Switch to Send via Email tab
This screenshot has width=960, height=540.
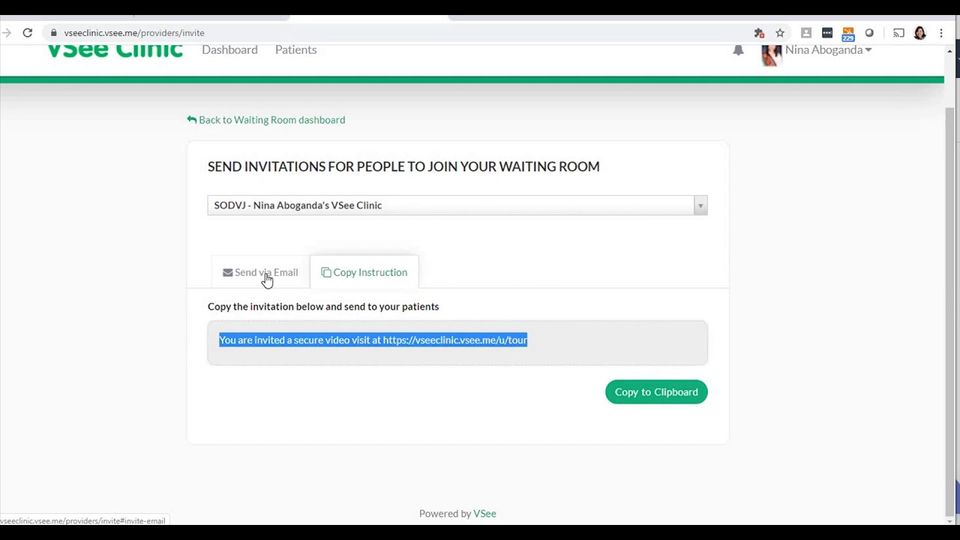click(x=260, y=272)
